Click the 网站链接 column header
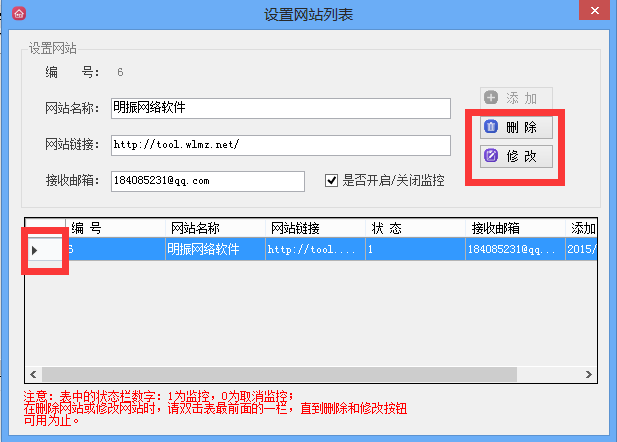This screenshot has height=442, width=617. (x=316, y=228)
